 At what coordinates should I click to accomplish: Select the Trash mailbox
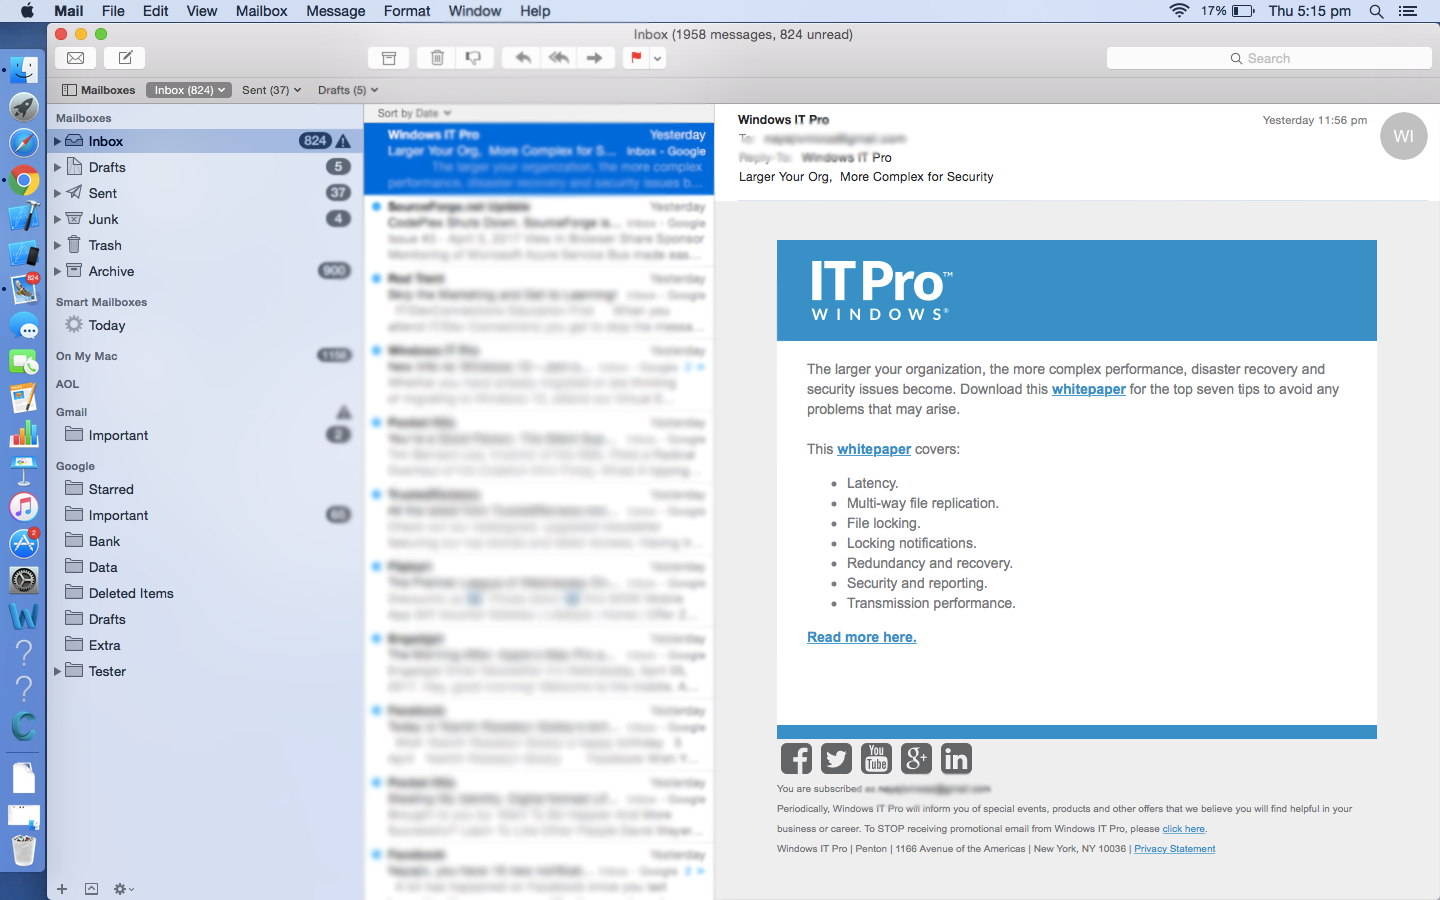point(204,245)
